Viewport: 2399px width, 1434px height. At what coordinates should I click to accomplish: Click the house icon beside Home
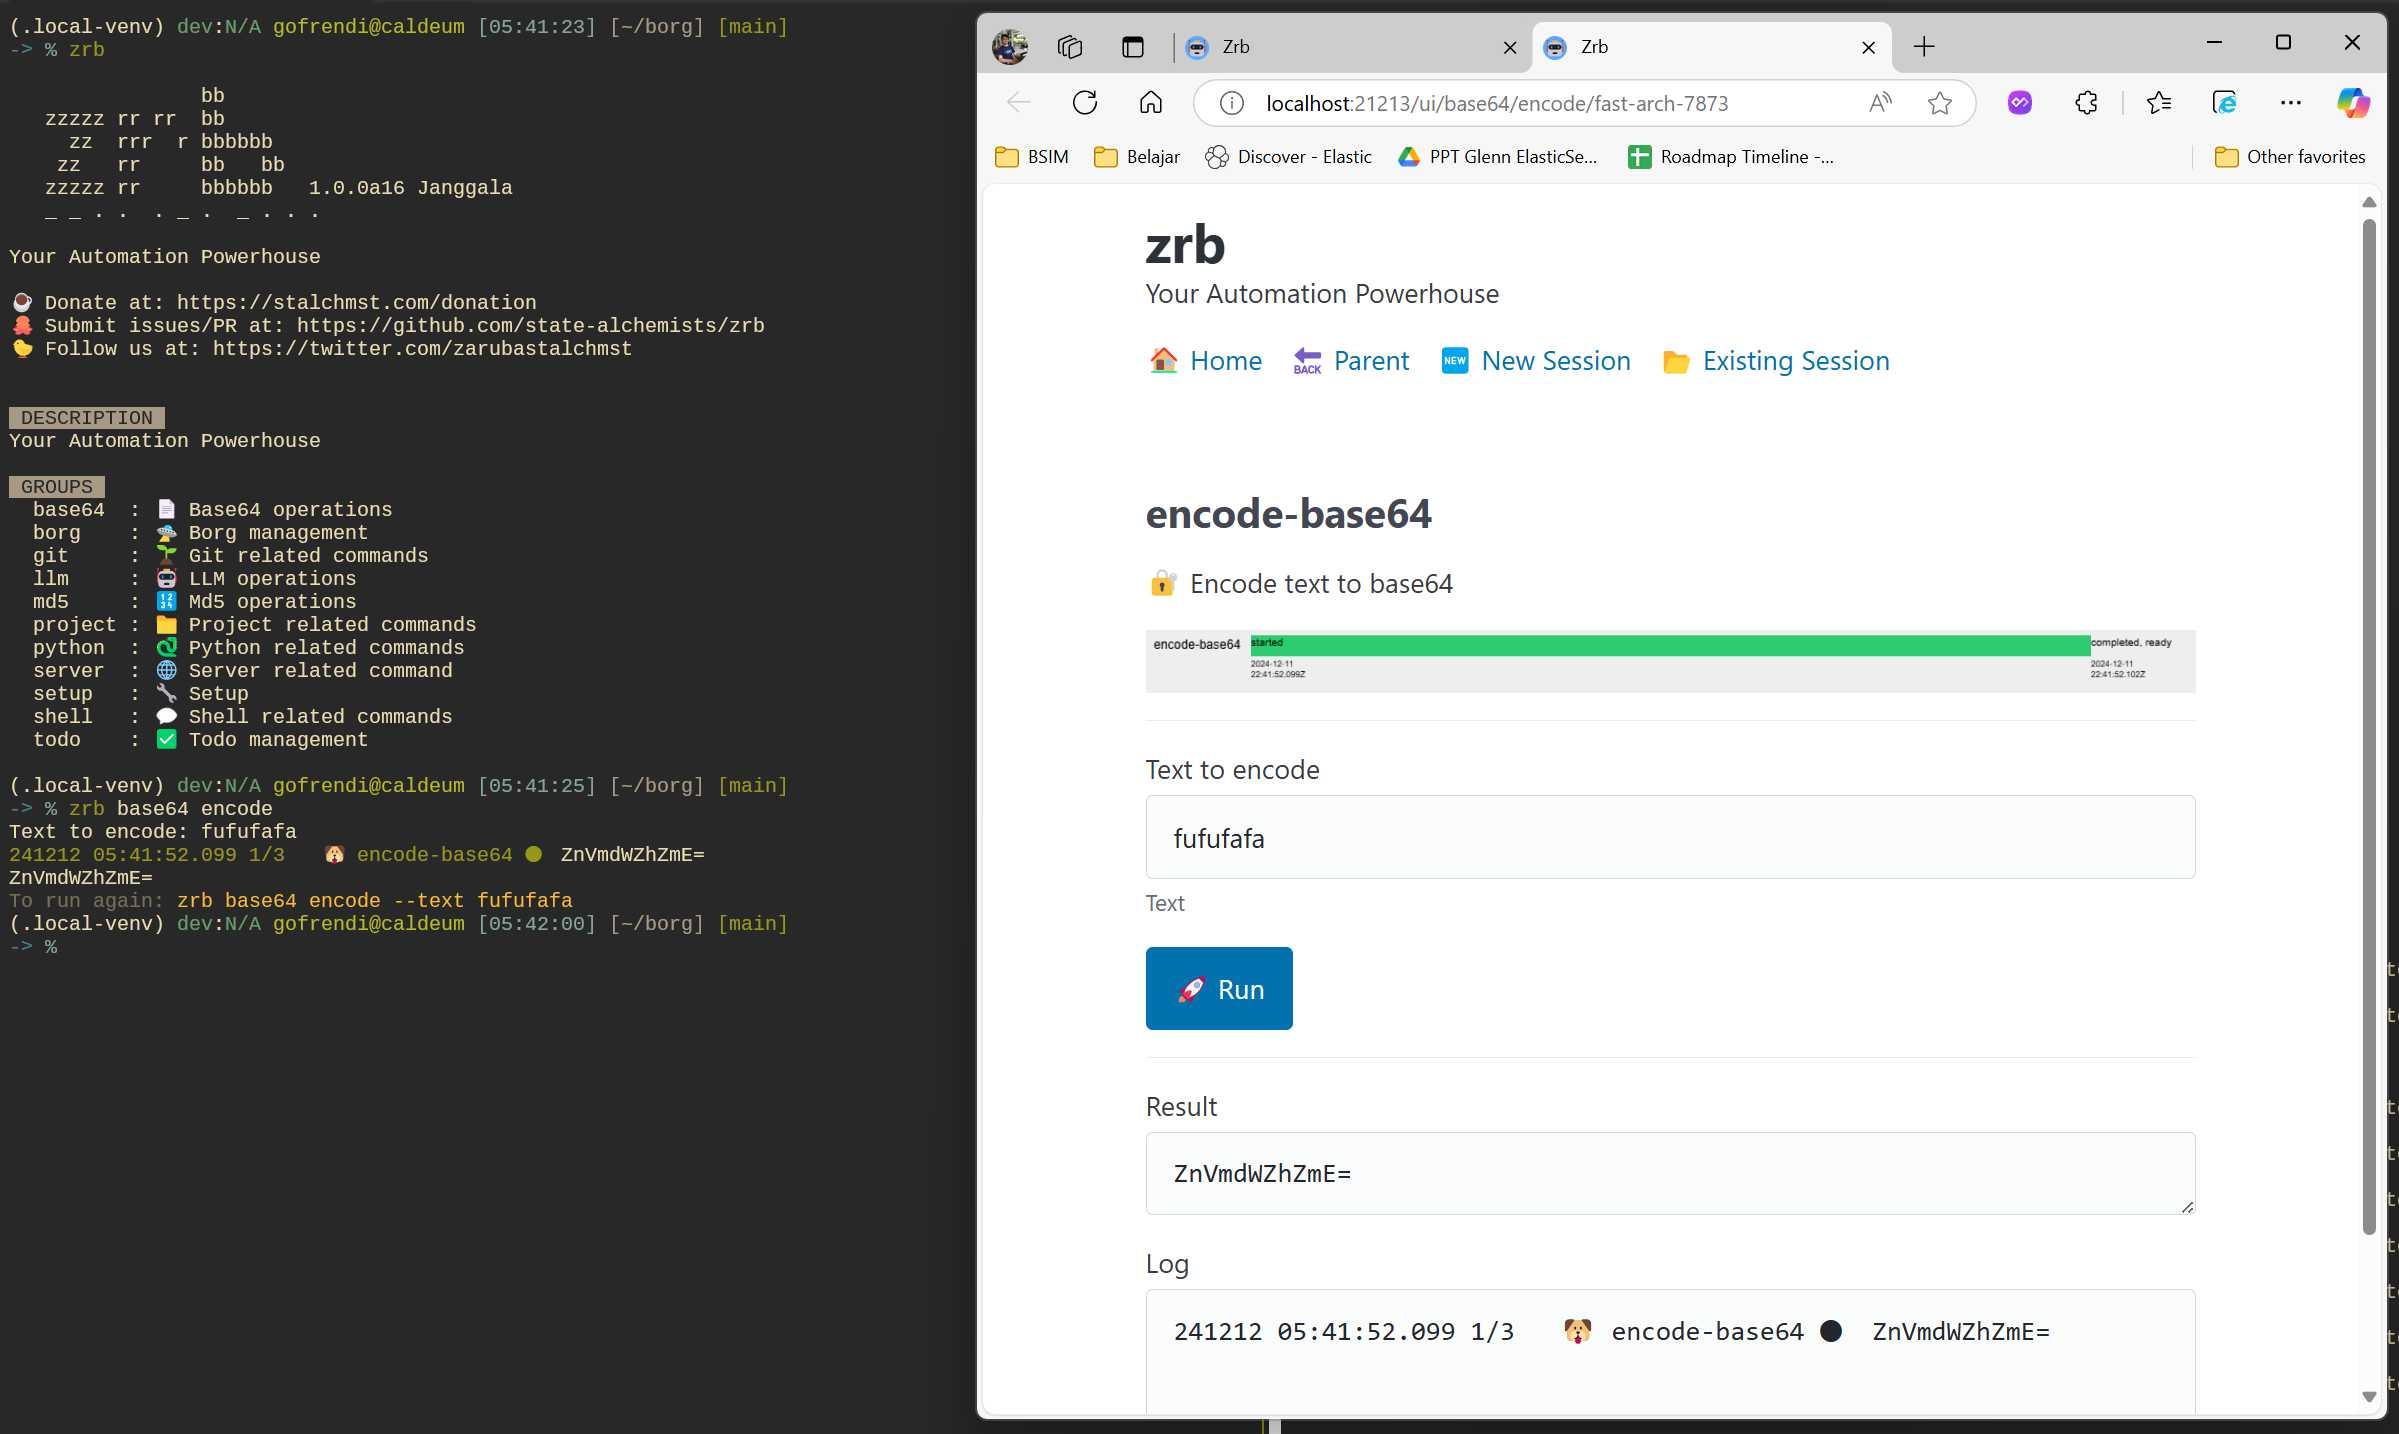(1163, 361)
